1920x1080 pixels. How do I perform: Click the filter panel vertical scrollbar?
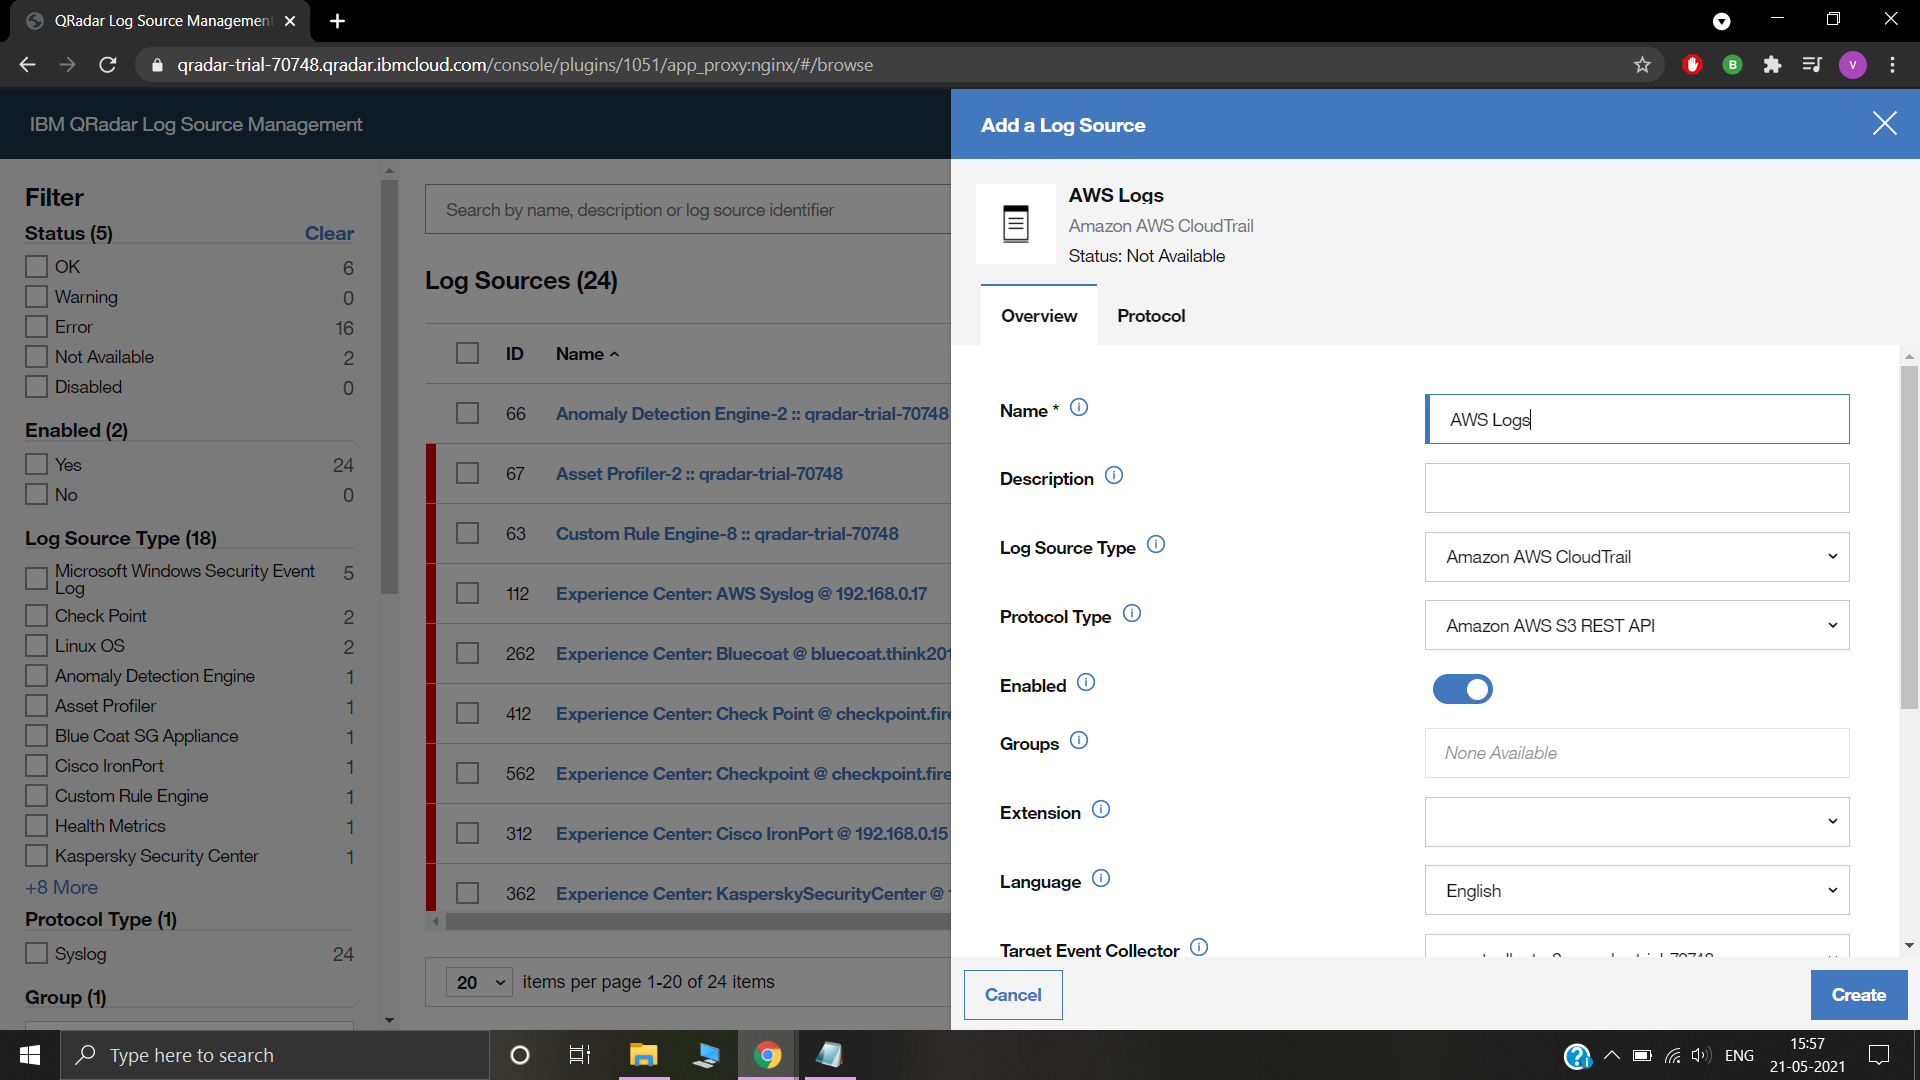coord(389,387)
